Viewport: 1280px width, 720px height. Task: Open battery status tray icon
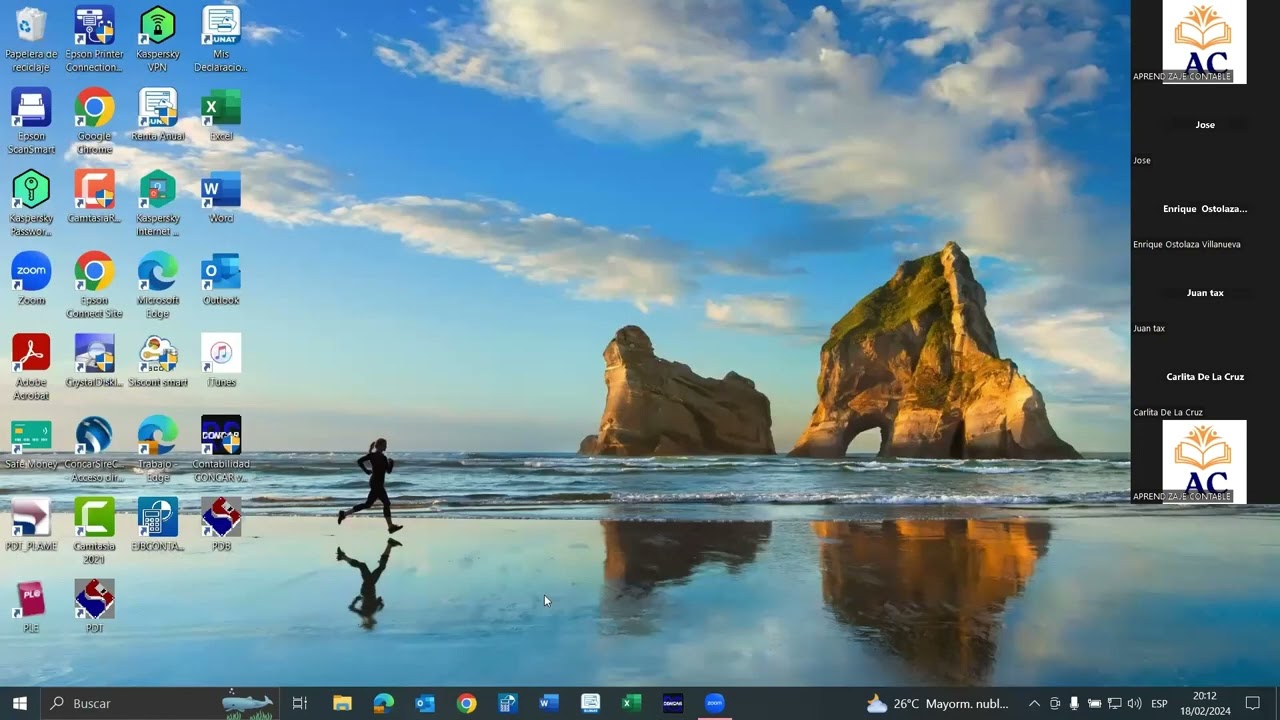coord(1094,703)
